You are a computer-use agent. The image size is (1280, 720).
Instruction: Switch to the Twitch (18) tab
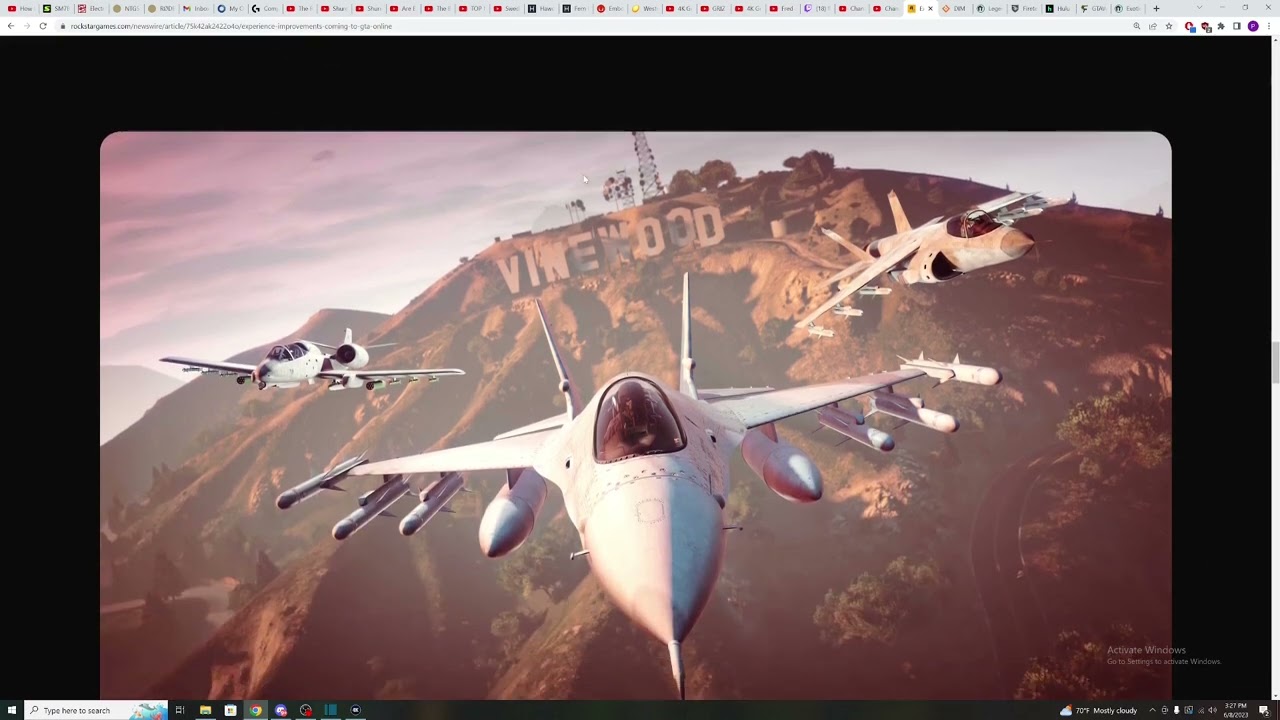click(x=816, y=8)
